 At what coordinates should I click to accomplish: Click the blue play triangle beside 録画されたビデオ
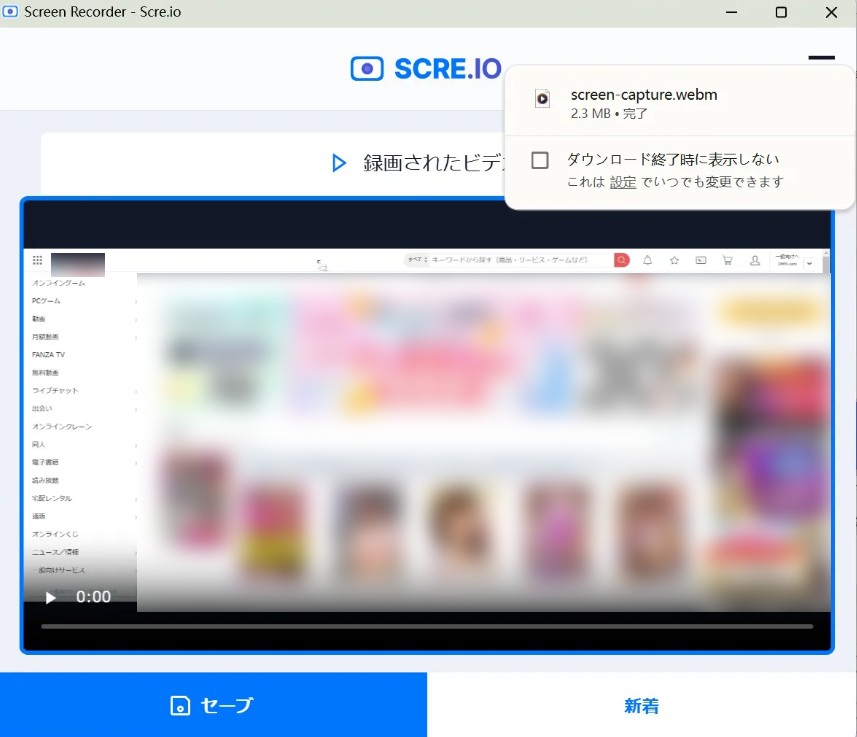tap(339, 163)
